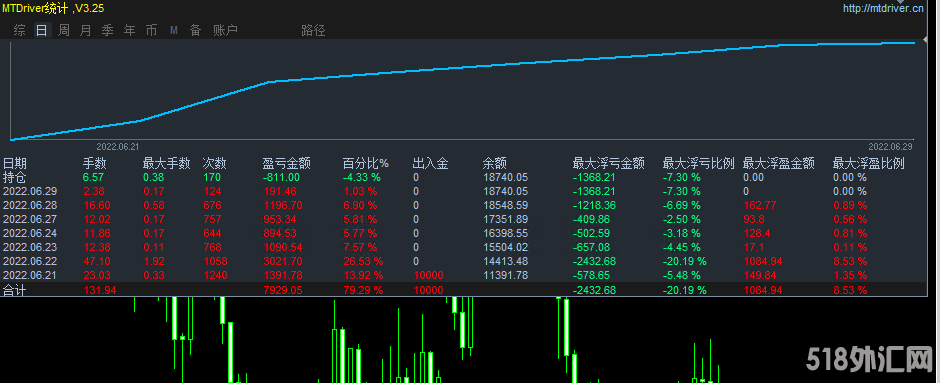
Task: Open the 备 notes tab
Action: click(x=195, y=30)
